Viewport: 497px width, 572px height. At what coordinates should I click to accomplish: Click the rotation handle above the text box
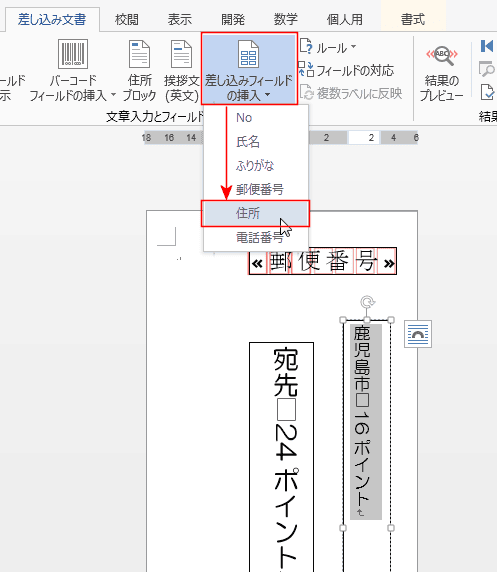[367, 302]
